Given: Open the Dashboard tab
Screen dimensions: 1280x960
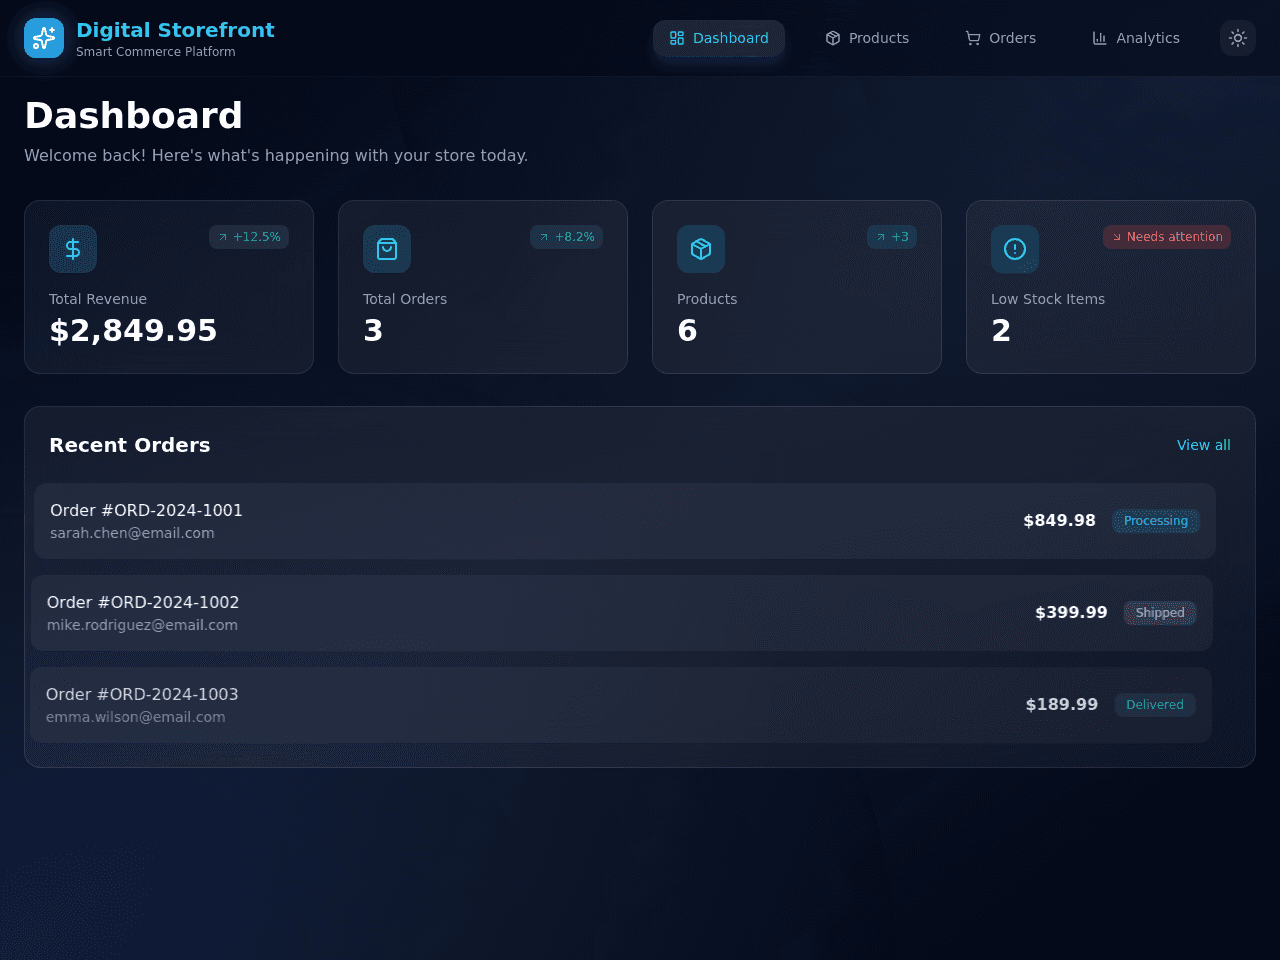Looking at the screenshot, I should tap(719, 38).
